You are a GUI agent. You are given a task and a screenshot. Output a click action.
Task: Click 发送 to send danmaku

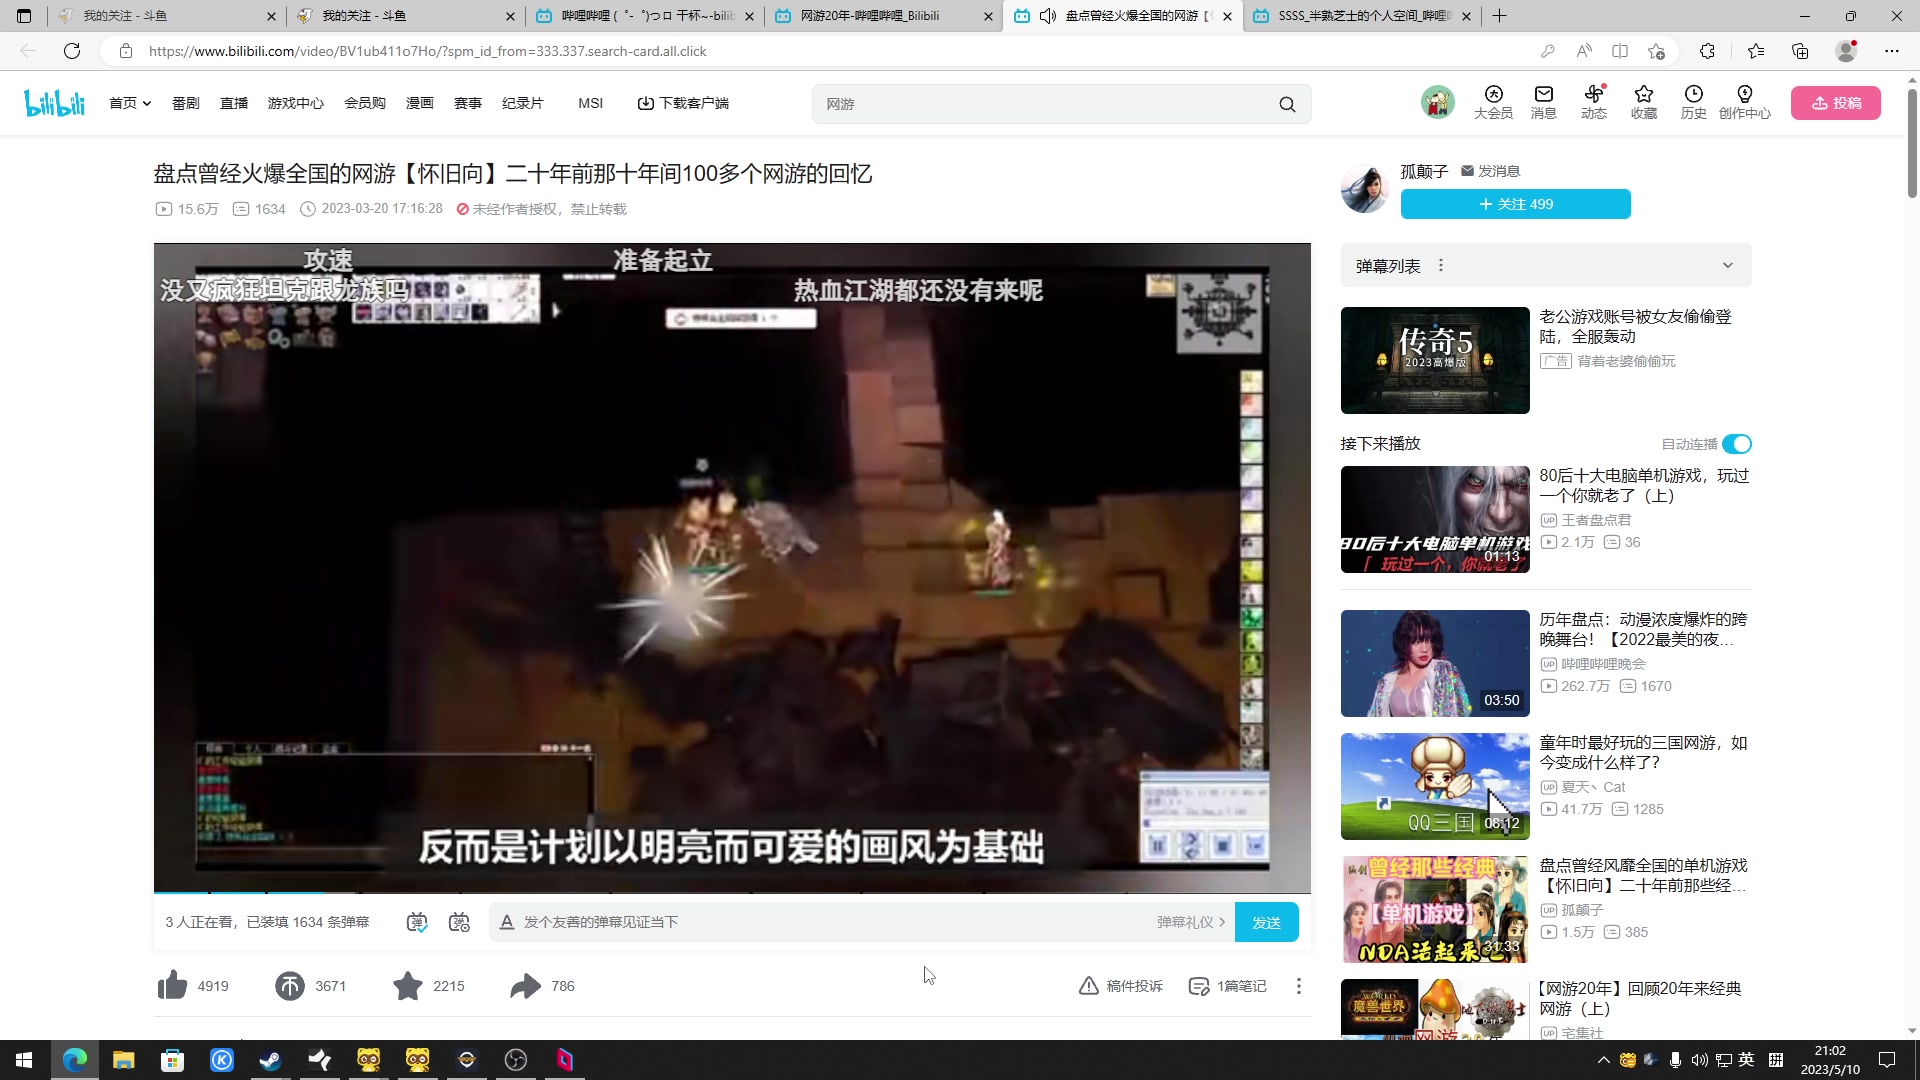pyautogui.click(x=1266, y=922)
